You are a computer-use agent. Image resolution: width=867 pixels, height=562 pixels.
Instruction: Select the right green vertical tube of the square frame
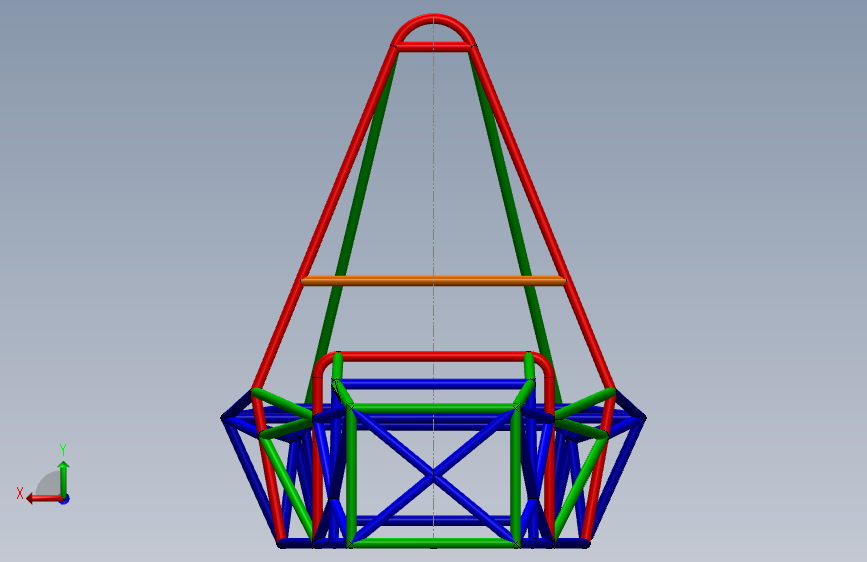(x=516, y=476)
